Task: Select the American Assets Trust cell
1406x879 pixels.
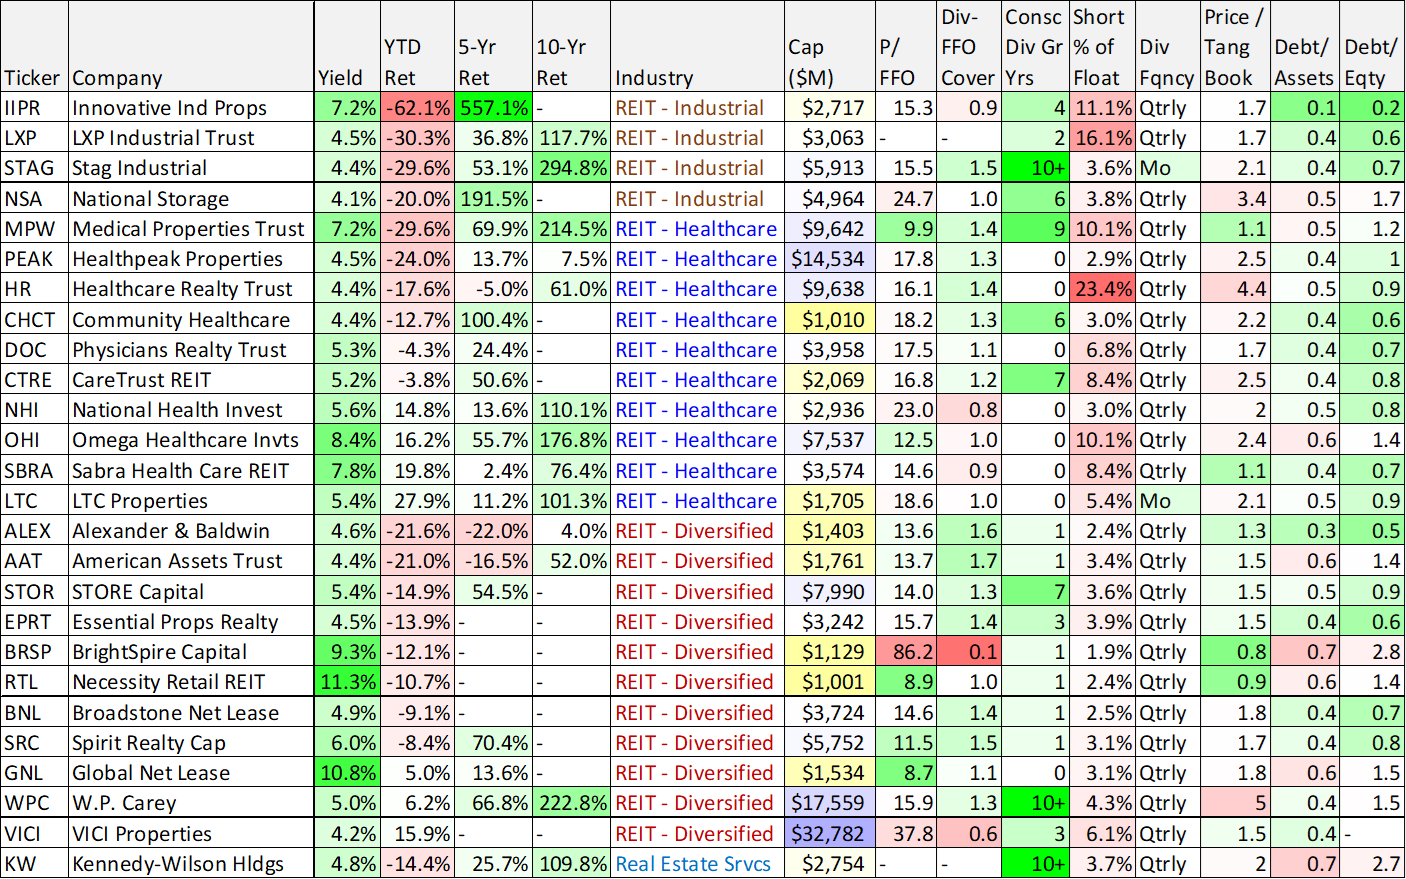Action: [190, 561]
